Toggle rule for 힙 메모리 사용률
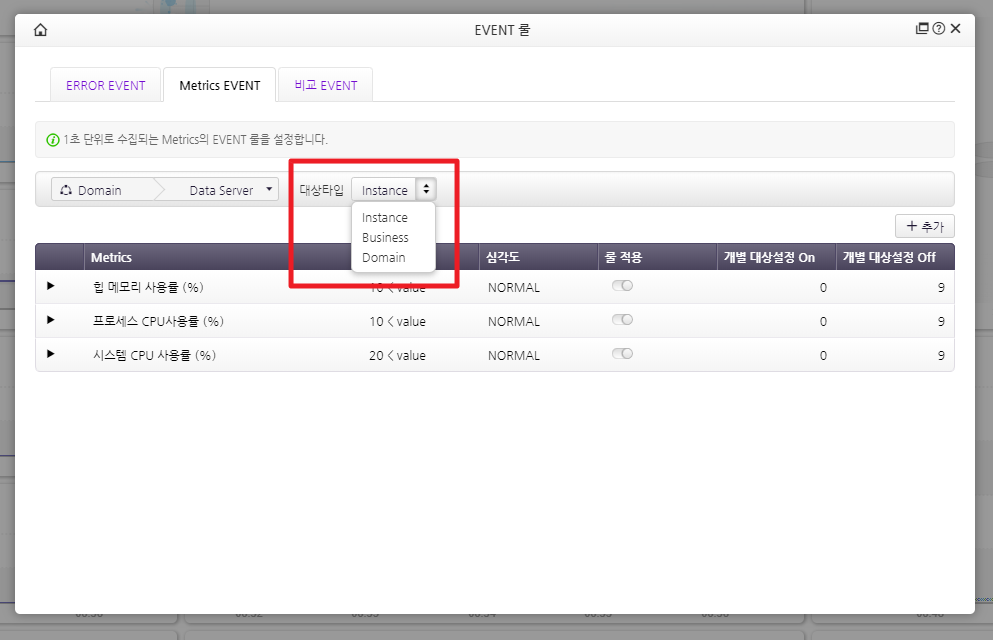Screen dimensions: 993x640 click(x=622, y=286)
